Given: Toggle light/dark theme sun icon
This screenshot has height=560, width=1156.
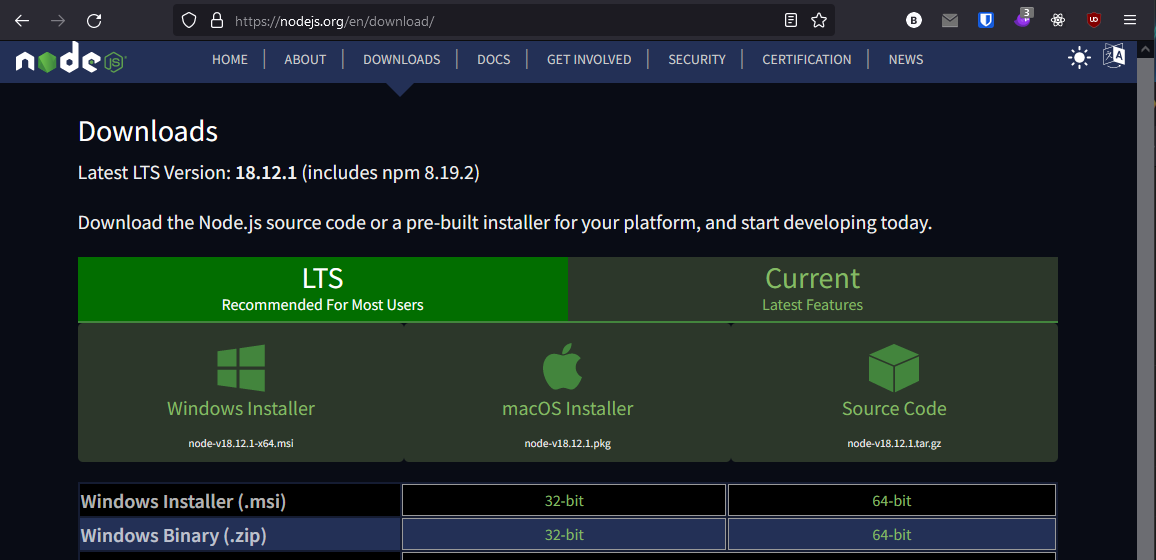Looking at the screenshot, I should (x=1079, y=58).
